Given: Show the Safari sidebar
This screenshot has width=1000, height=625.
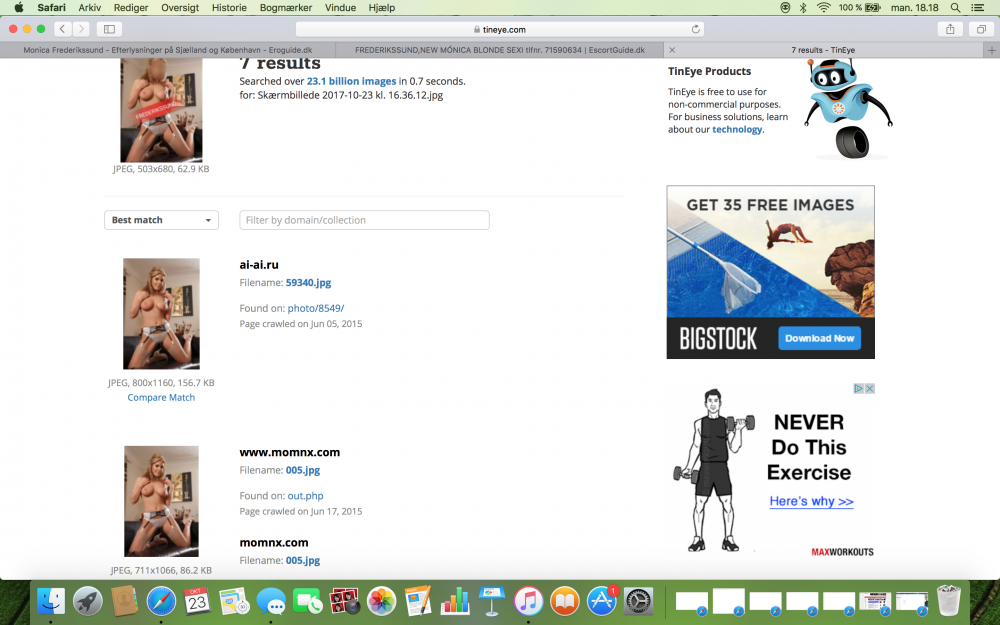Looking at the screenshot, I should click(109, 29).
